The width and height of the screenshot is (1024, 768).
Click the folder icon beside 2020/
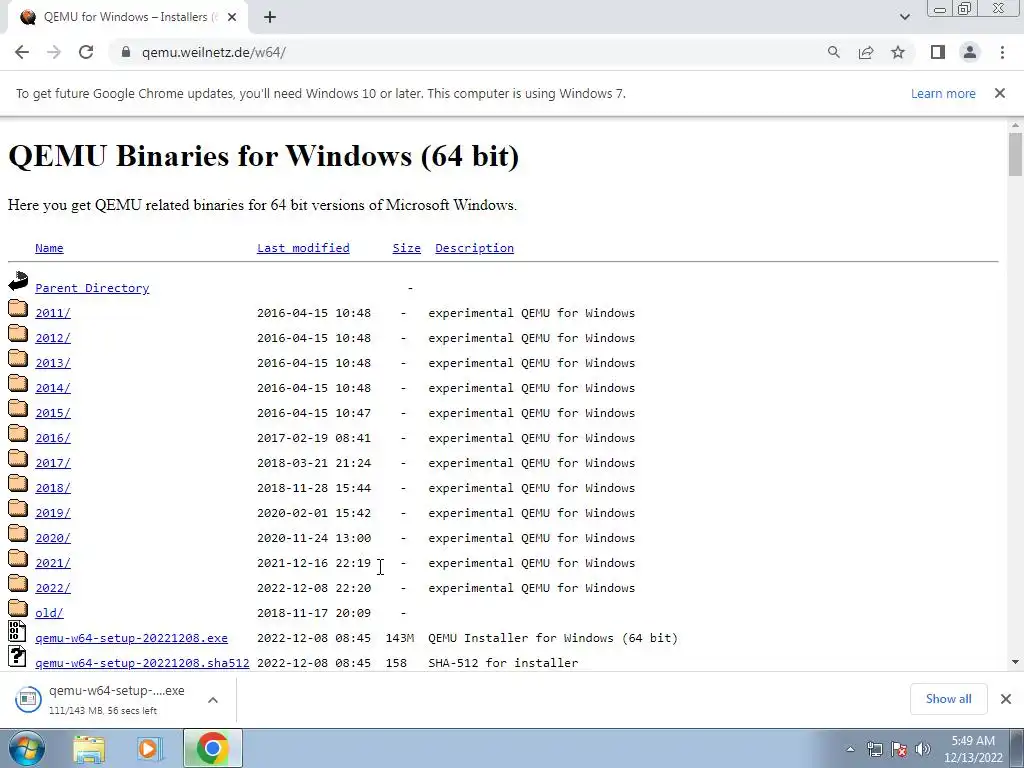pos(18,534)
